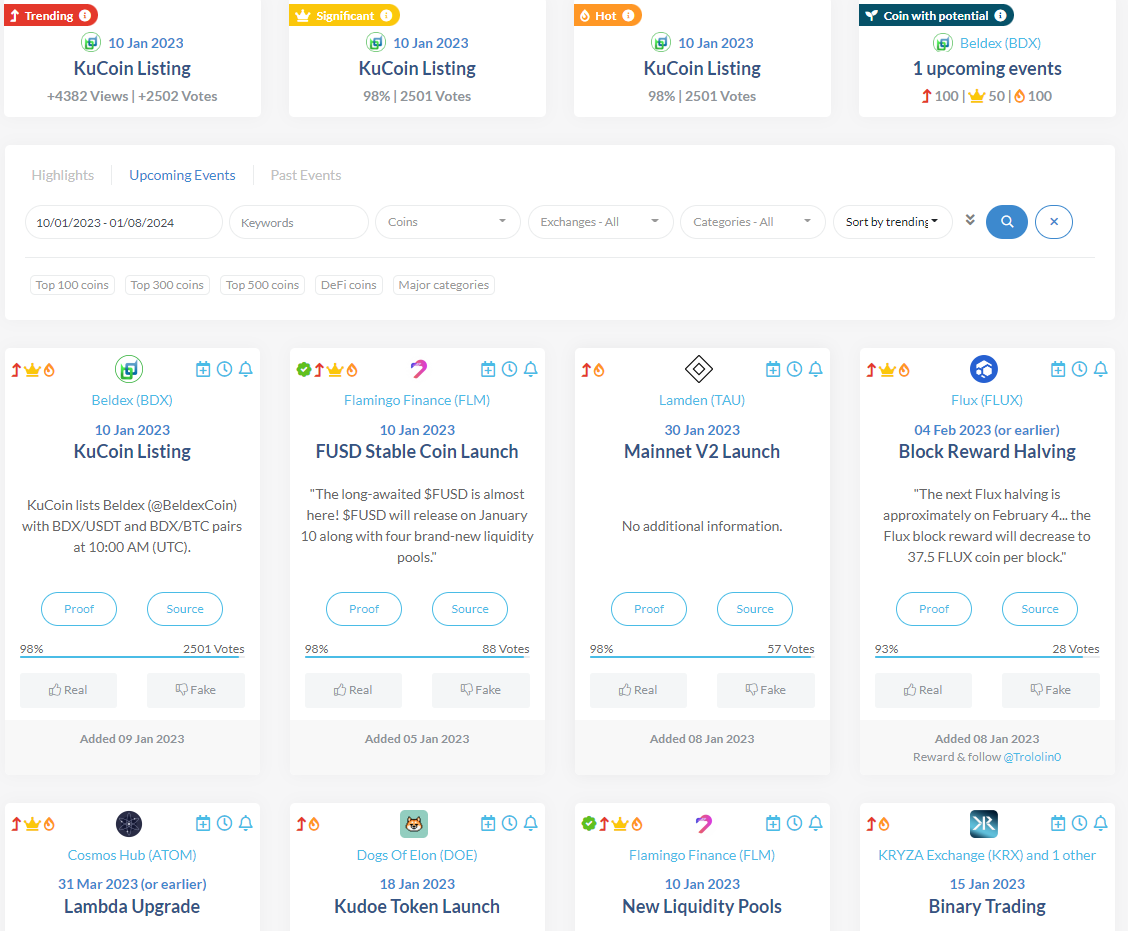Enable bell notification for Beldex KuCoin Listing
Viewport: 1128px width, 931px height.
[x=245, y=369]
